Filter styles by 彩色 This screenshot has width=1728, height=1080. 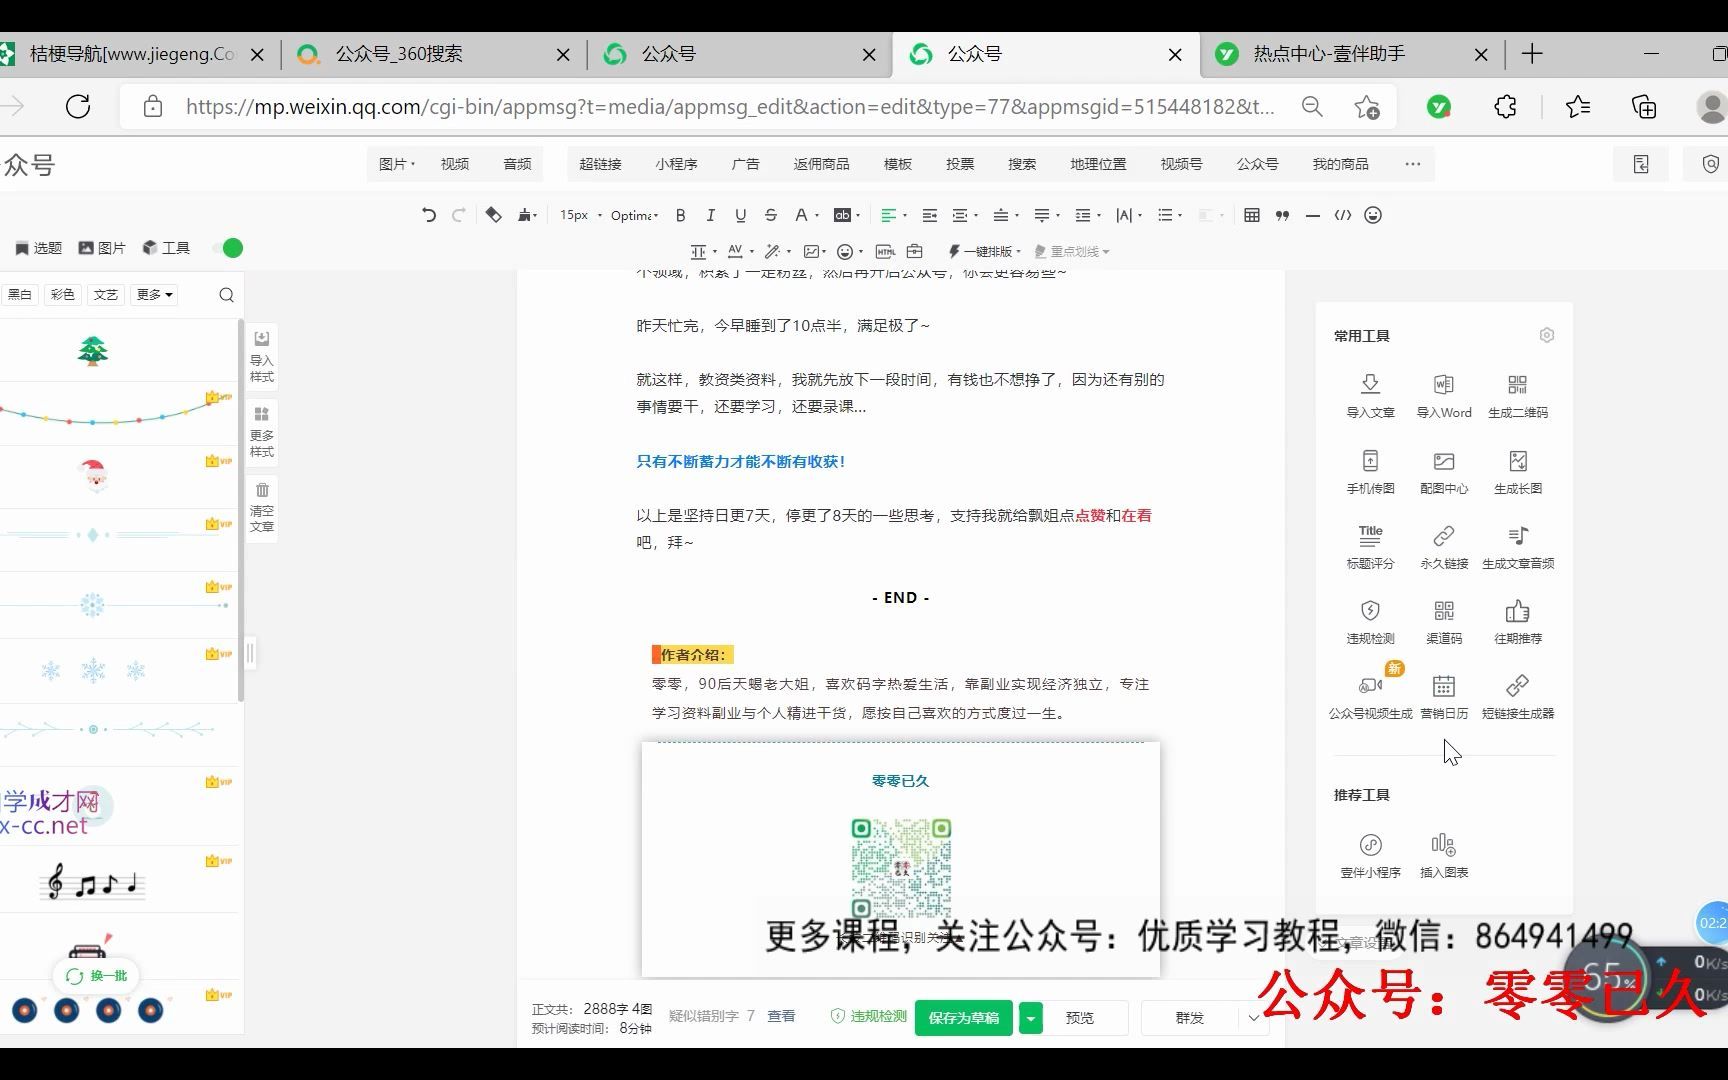point(63,294)
